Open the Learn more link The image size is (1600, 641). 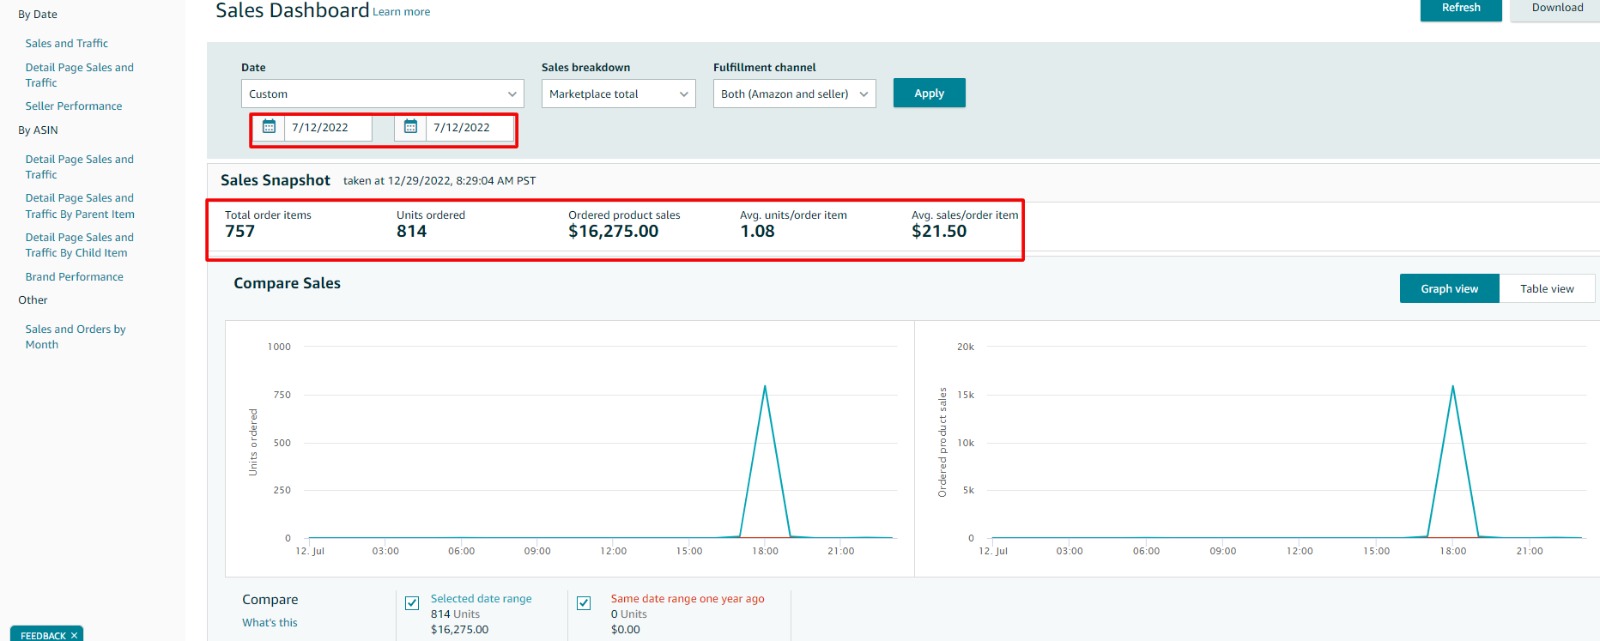(401, 12)
